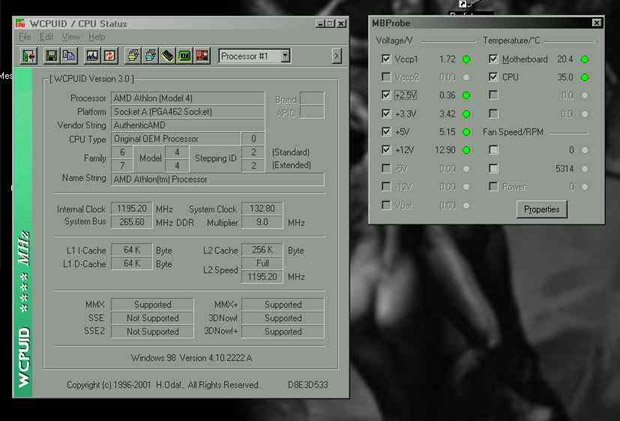Click the exit door icon in WCPUID toolbar
This screenshot has height=421, width=620.
tap(28, 56)
